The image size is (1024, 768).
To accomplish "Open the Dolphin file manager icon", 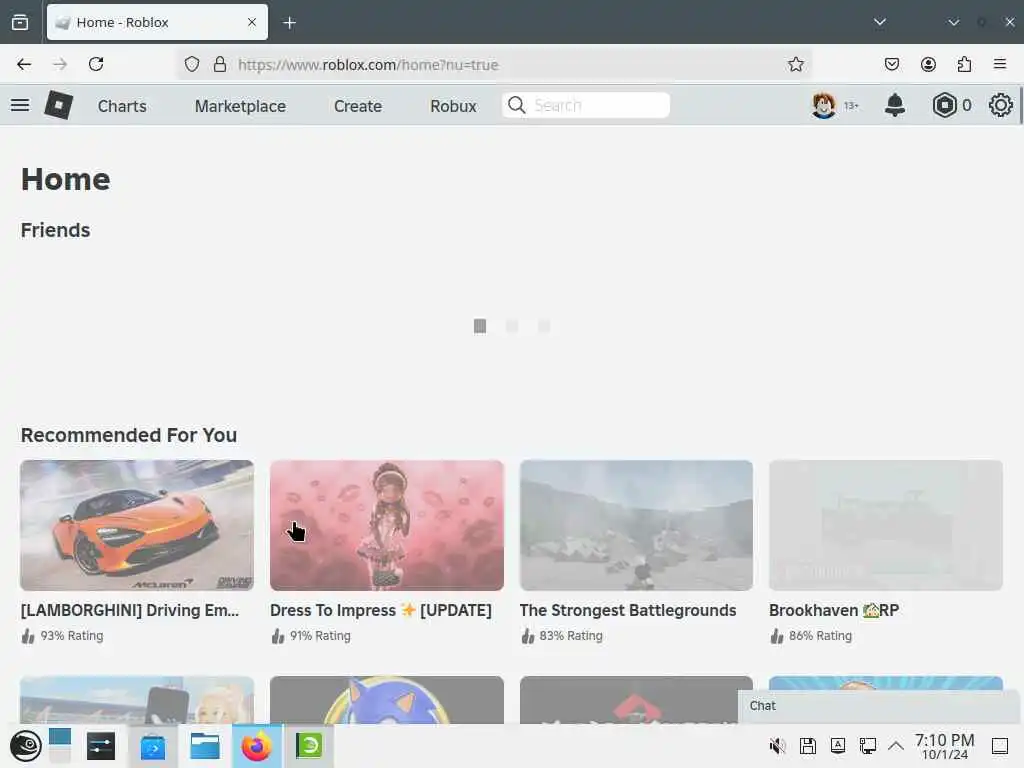I will point(204,746).
